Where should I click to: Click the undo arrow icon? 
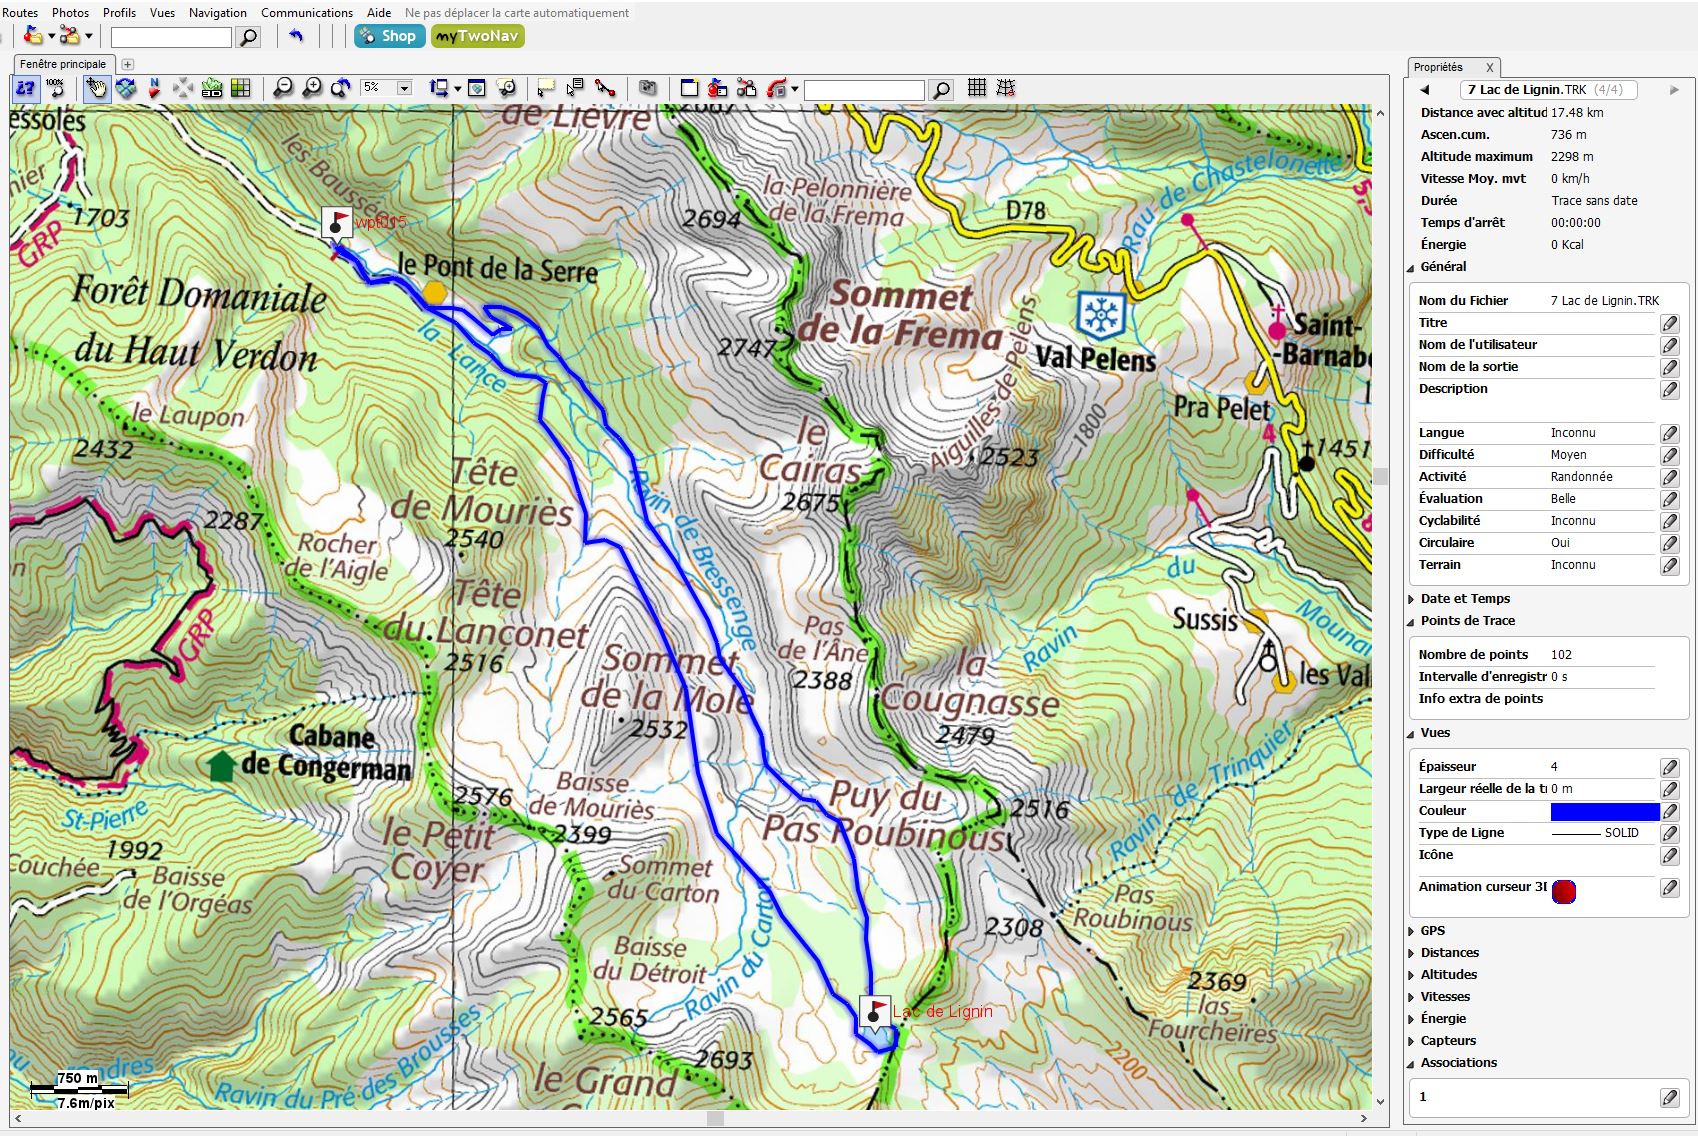coord(296,37)
